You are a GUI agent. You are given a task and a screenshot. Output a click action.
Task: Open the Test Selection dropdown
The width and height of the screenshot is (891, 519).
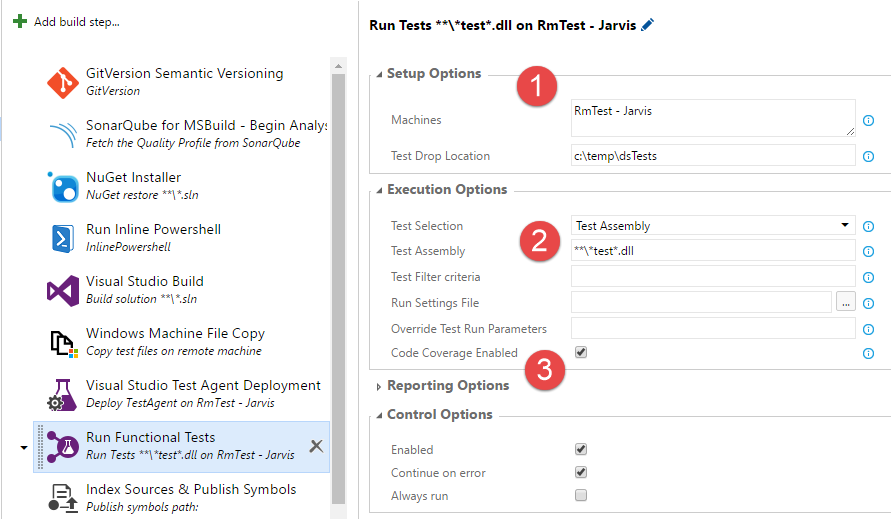713,225
